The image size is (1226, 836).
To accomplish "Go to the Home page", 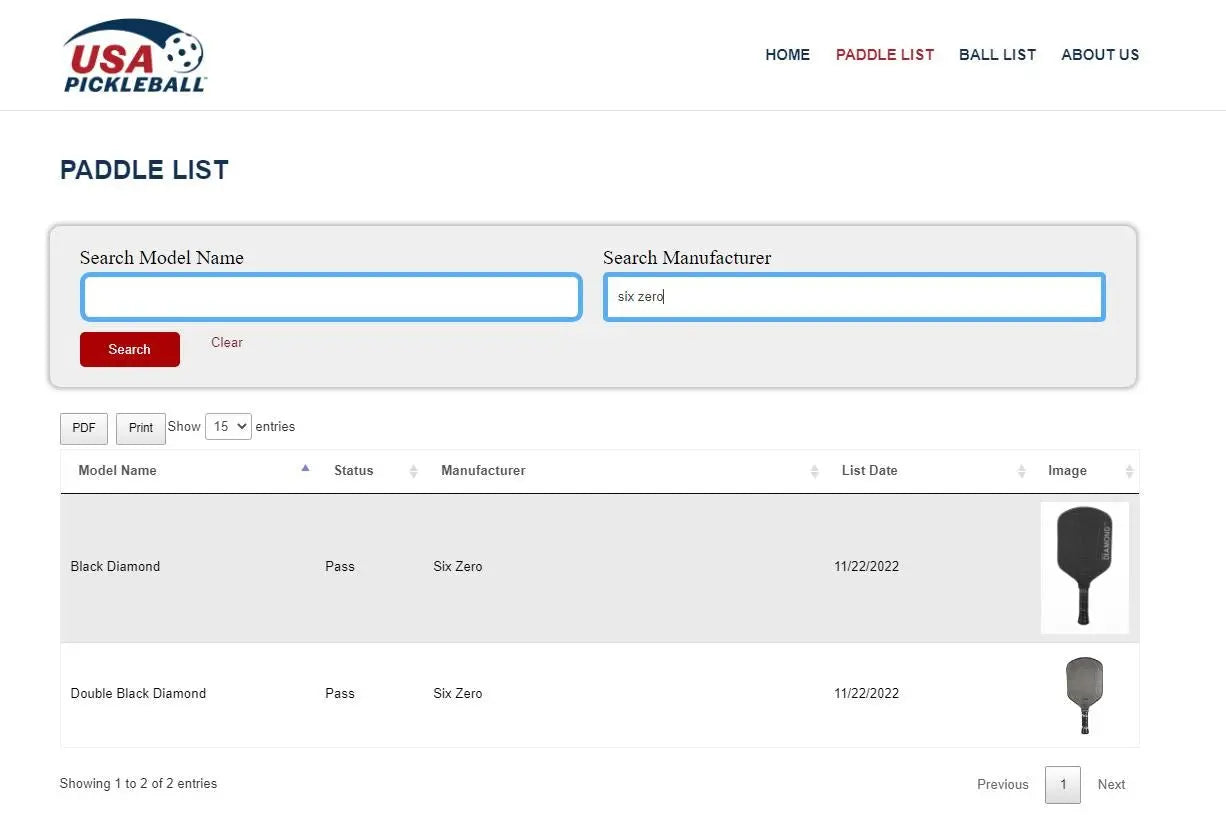I will (x=787, y=55).
